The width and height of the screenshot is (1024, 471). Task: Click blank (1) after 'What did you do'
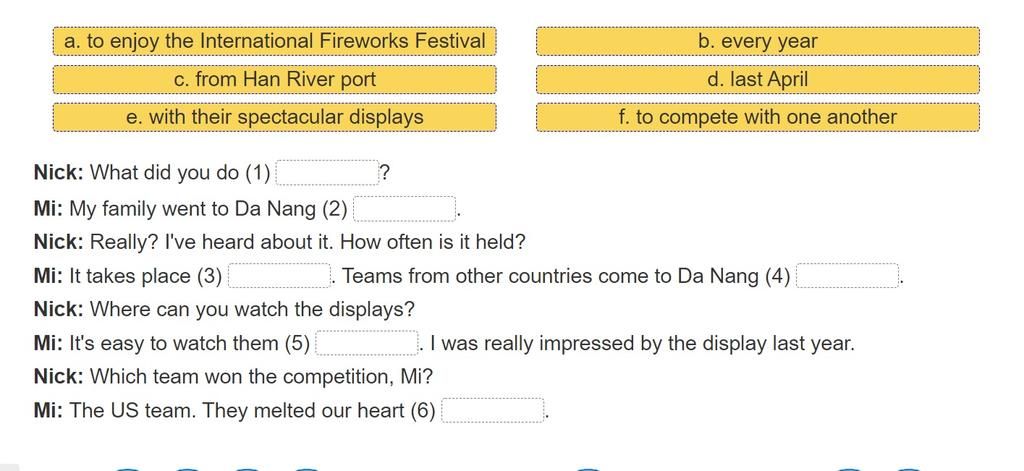[327, 173]
